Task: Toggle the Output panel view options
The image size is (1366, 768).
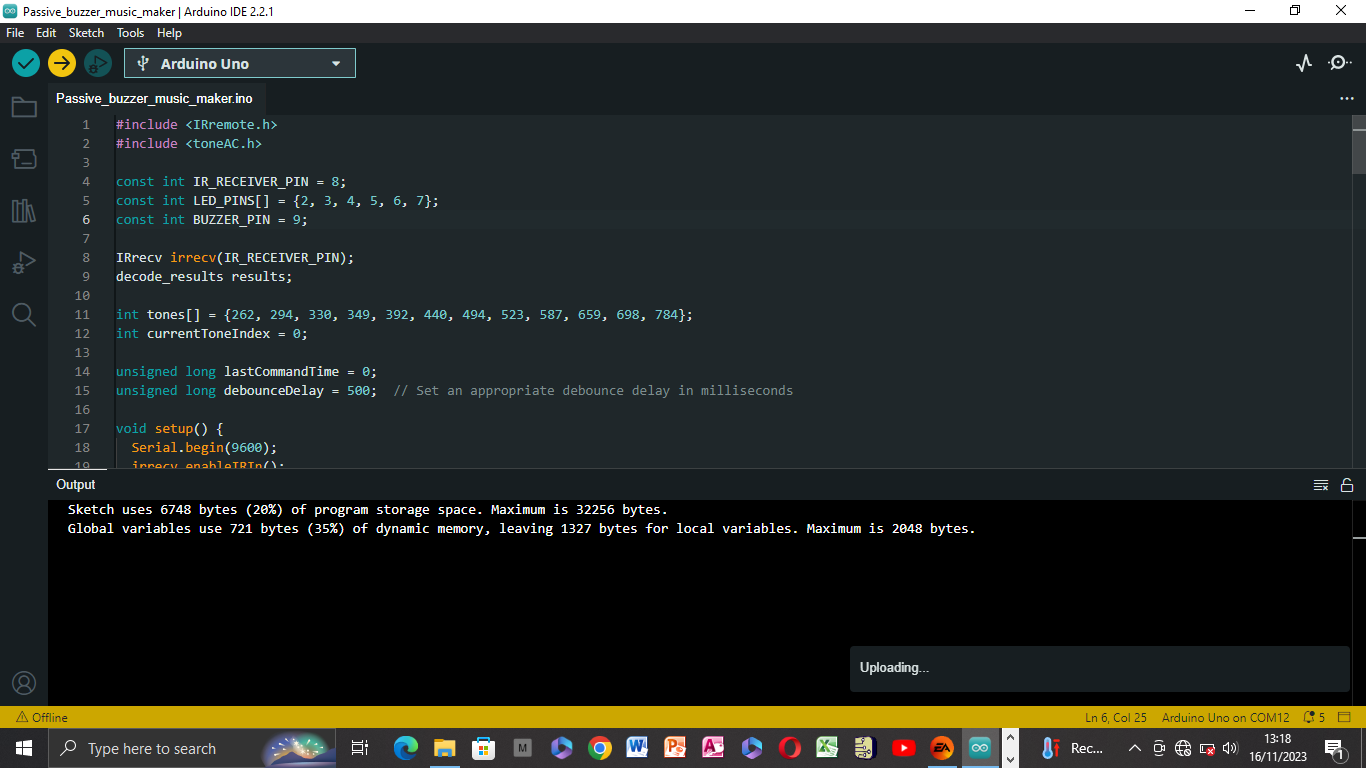Action: [x=1320, y=485]
